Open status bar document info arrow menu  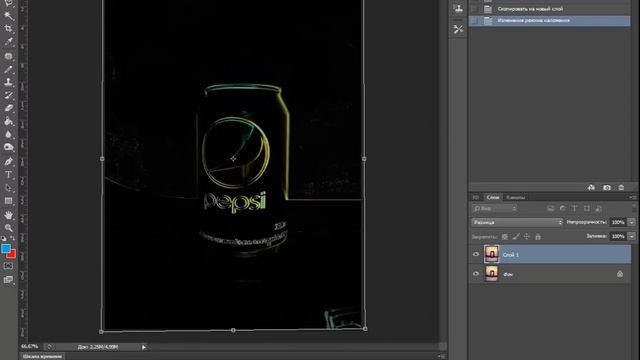[144, 347]
